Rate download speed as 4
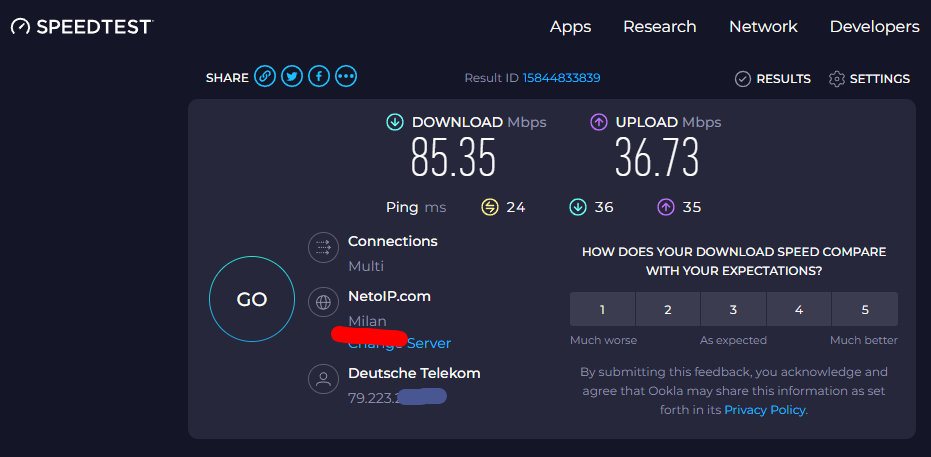Screen dimensions: 931x457 [x=799, y=309]
